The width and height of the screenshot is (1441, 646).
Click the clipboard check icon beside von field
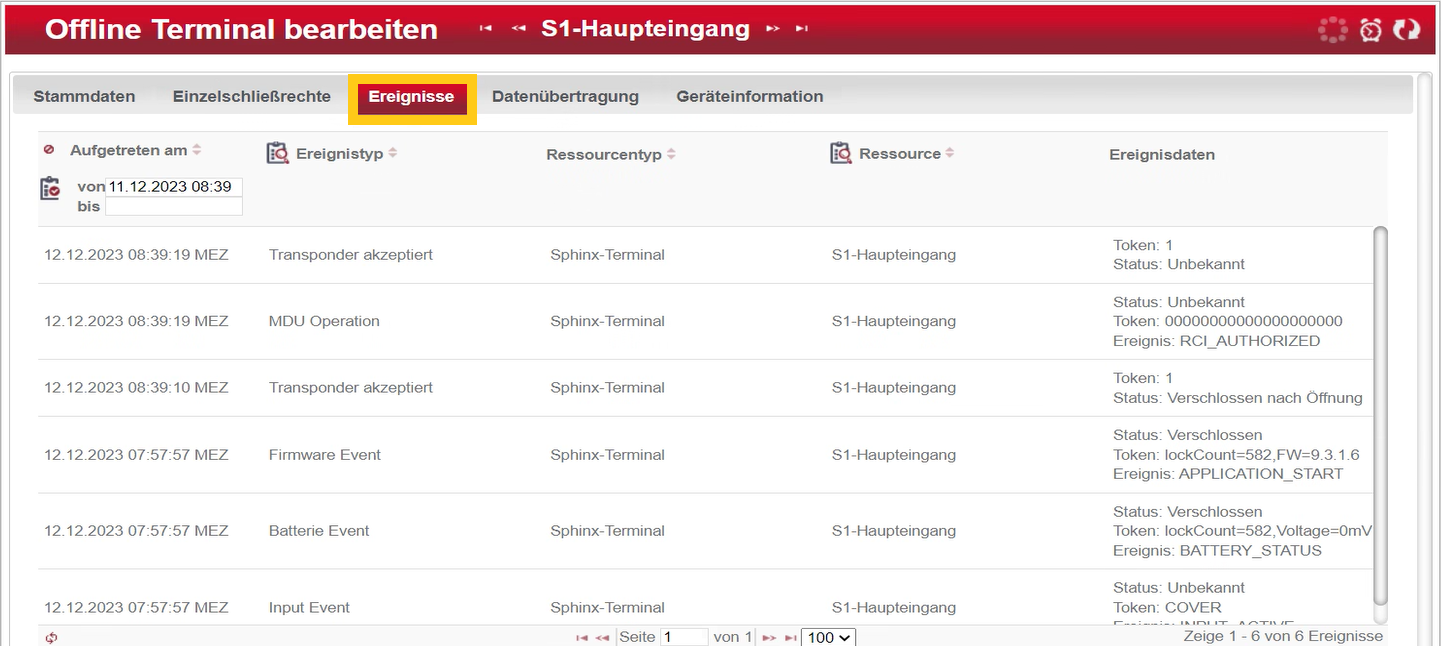[x=50, y=188]
